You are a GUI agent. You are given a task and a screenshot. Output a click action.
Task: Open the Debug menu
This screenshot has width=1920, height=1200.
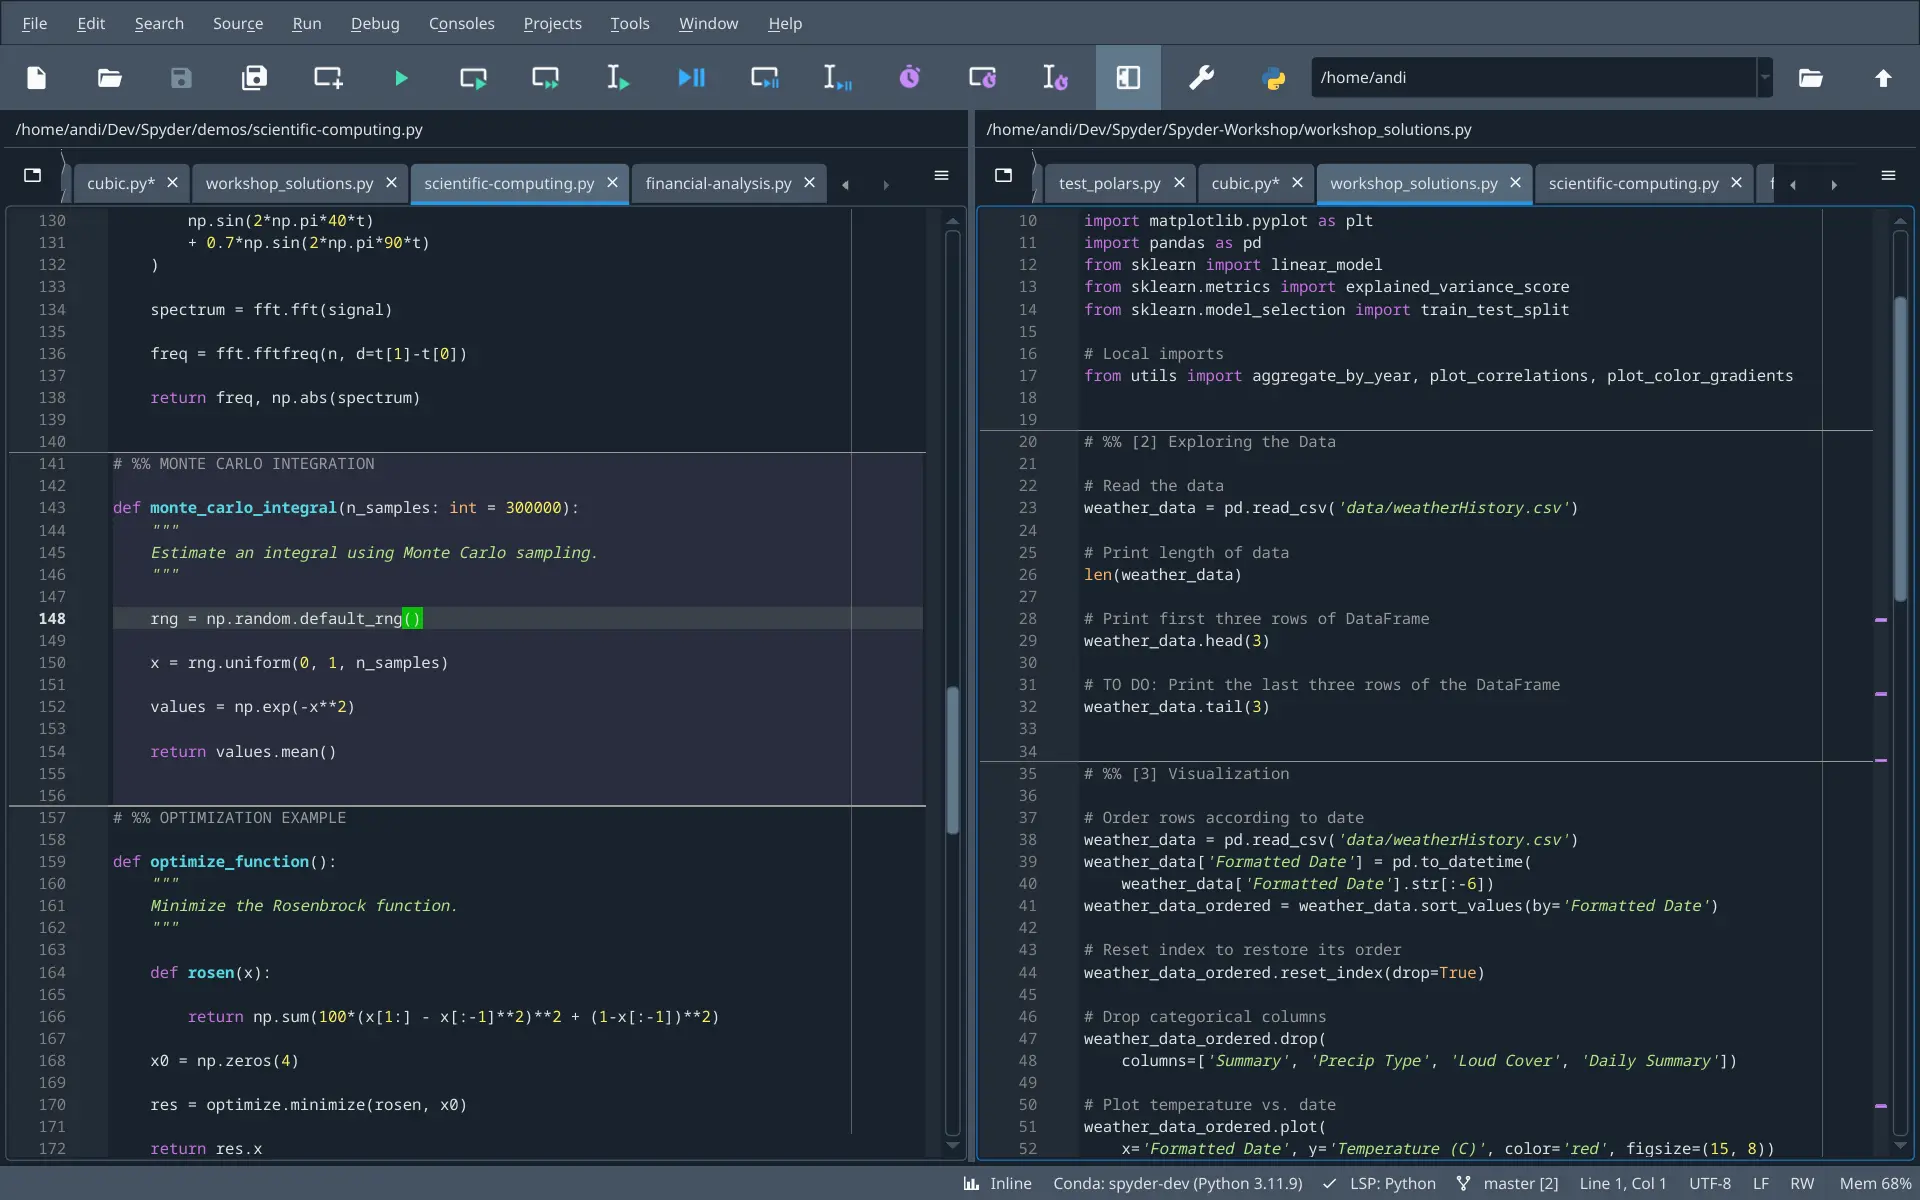(374, 23)
